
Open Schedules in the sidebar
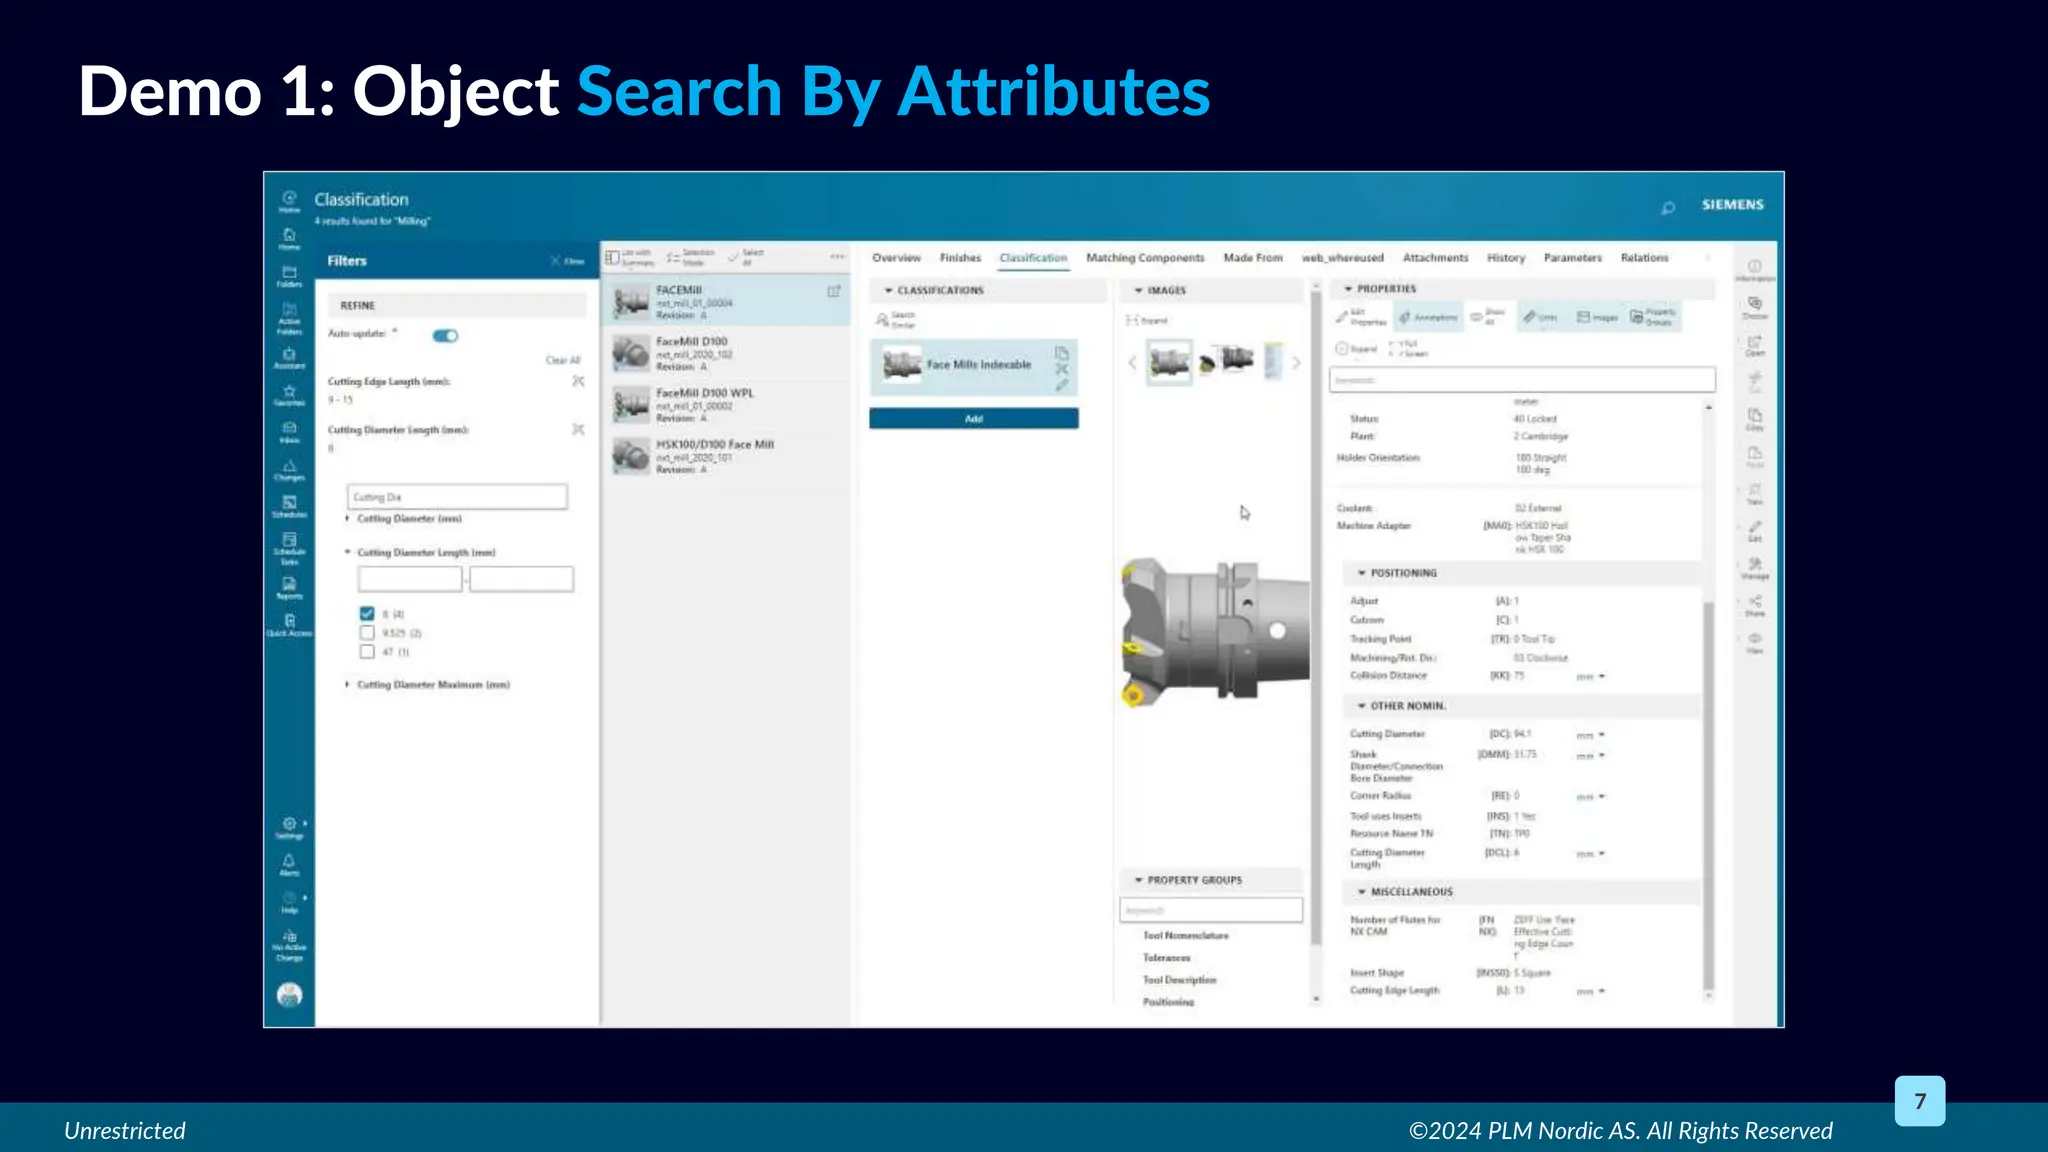coord(289,507)
